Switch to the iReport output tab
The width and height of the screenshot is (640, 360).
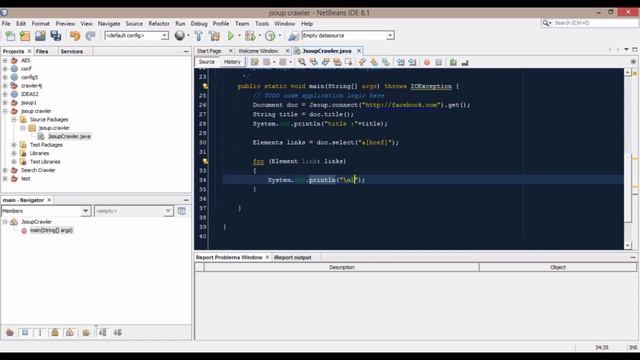tap(292, 258)
